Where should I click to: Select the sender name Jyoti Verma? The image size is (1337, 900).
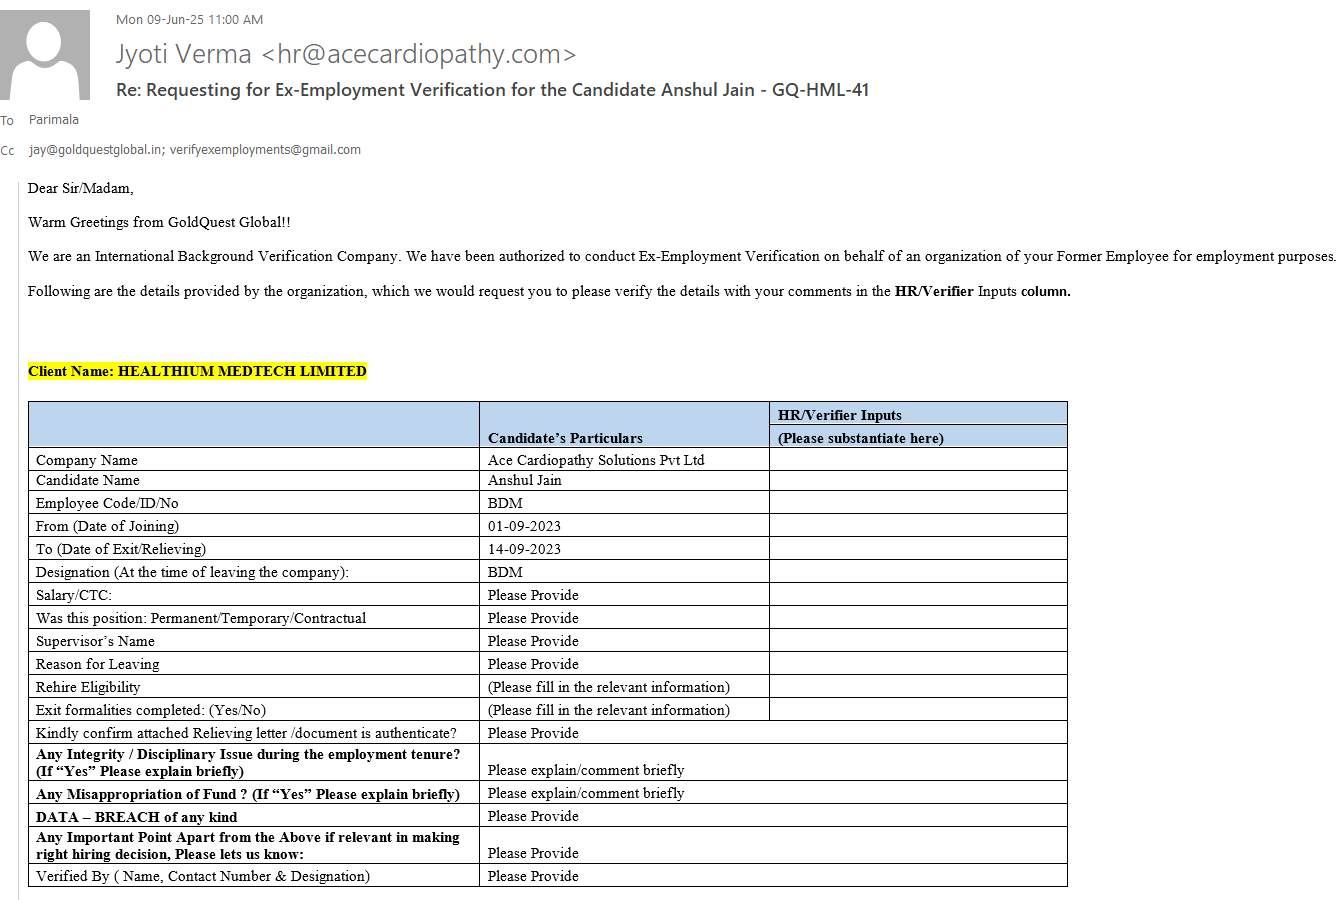pos(185,54)
